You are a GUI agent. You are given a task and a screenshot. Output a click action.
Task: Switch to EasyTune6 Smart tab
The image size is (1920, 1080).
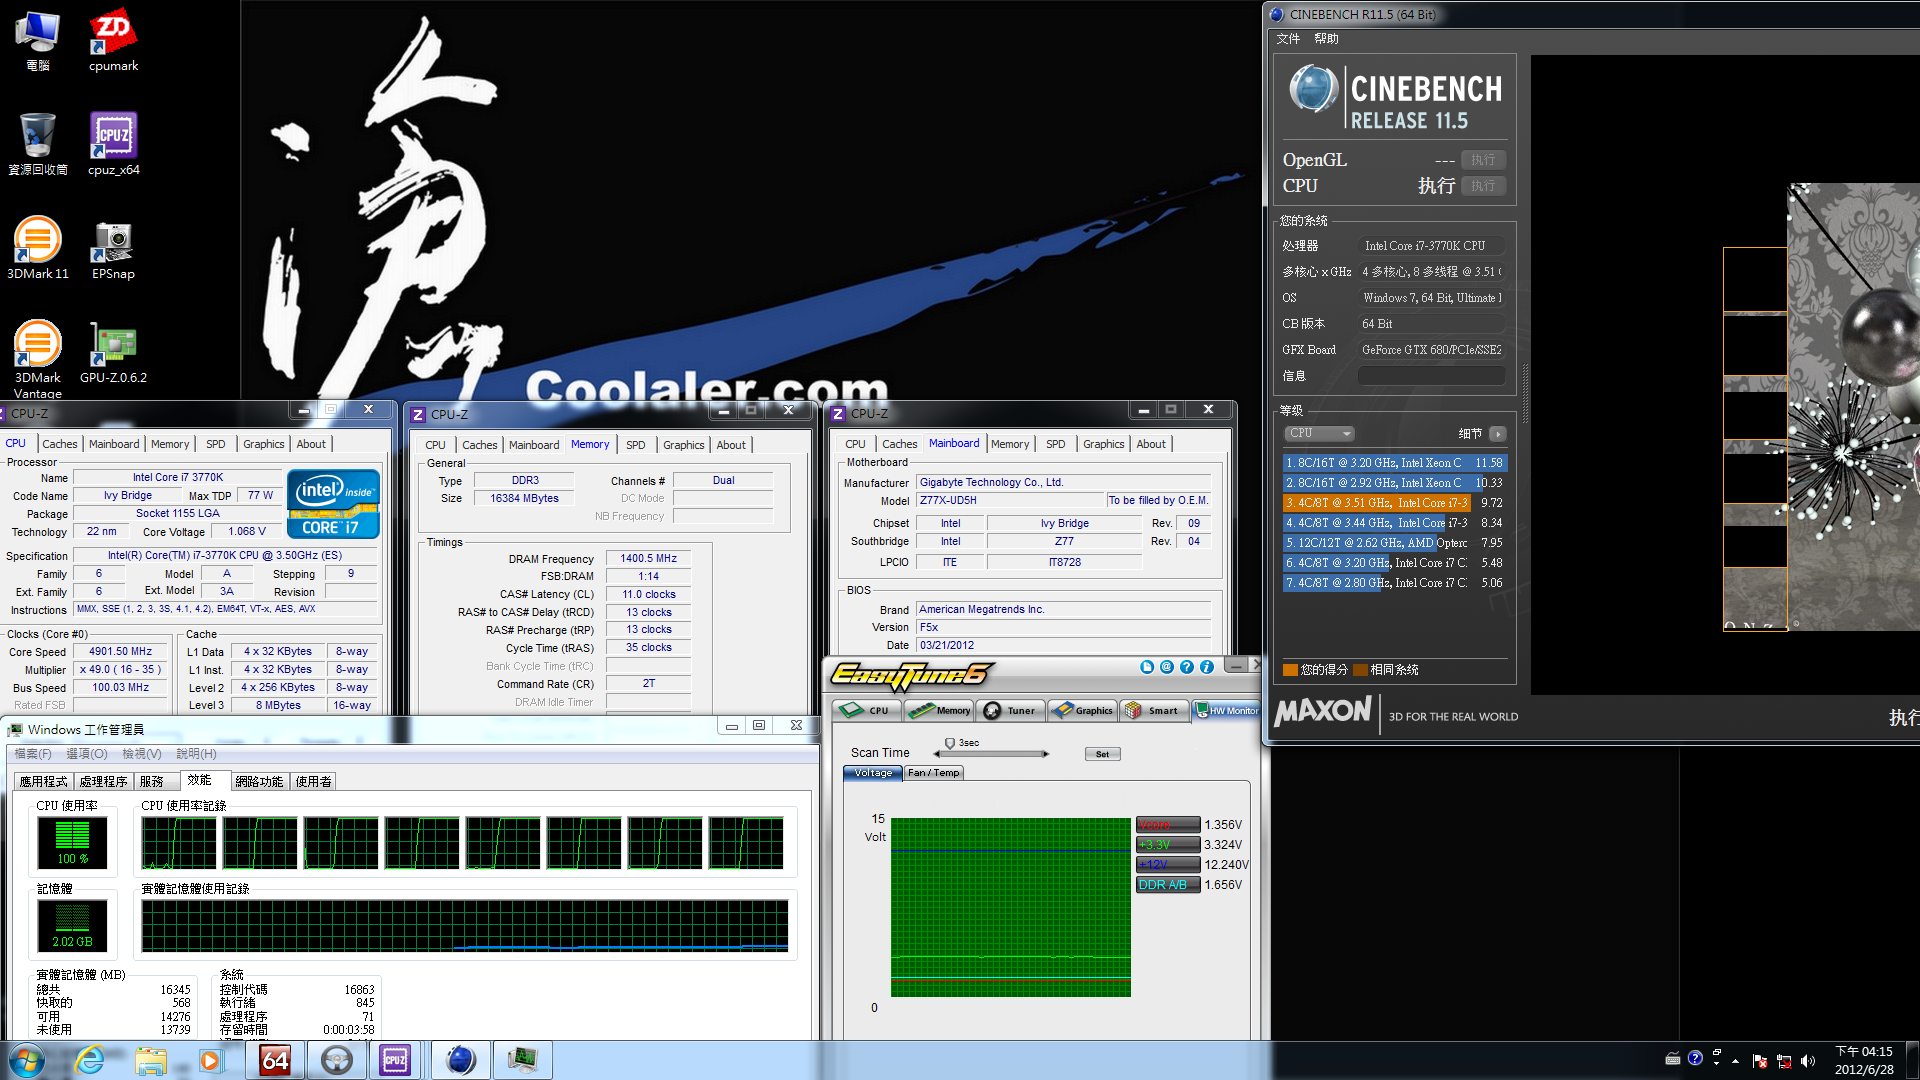click(1154, 711)
